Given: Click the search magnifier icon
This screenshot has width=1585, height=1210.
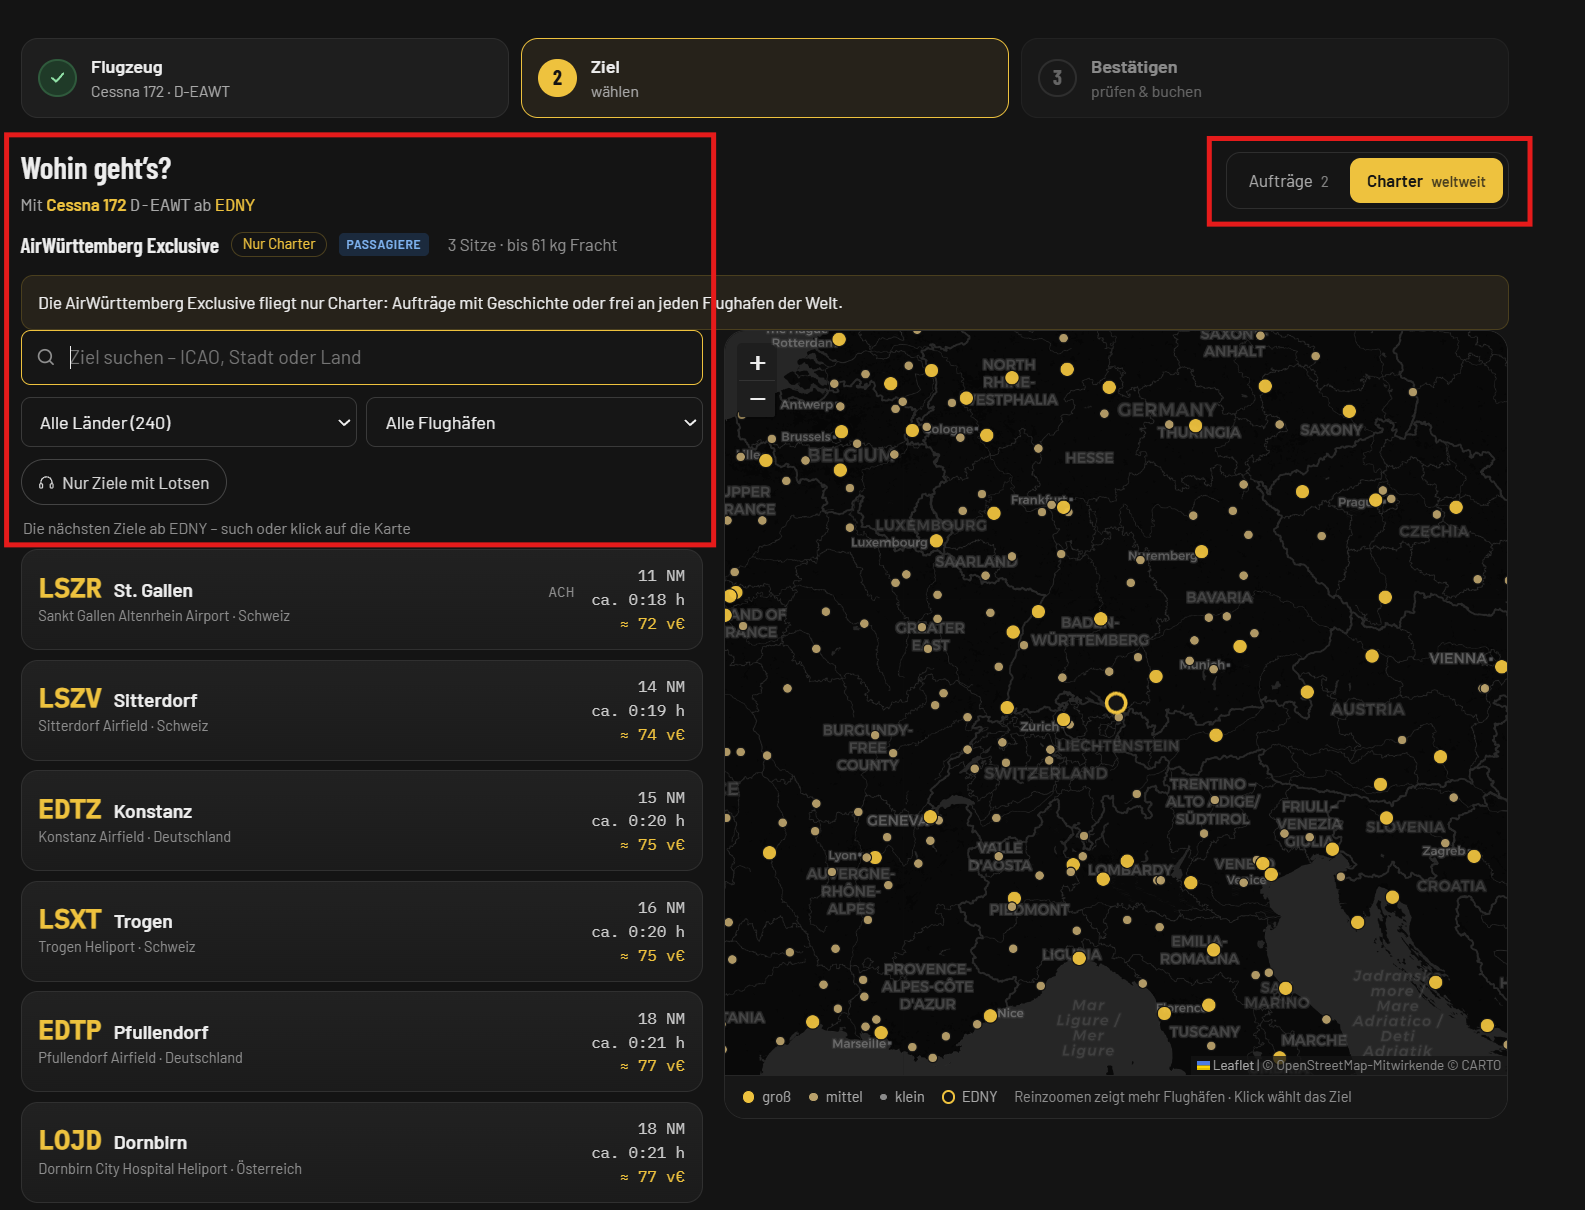Looking at the screenshot, I should [x=46, y=357].
